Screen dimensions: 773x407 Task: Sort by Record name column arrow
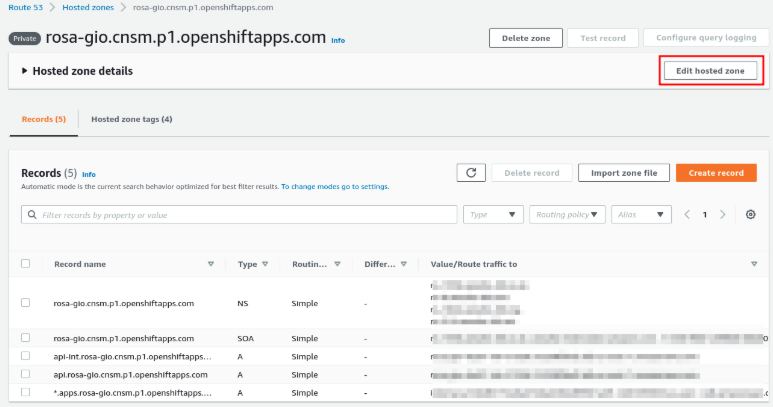tap(211, 264)
